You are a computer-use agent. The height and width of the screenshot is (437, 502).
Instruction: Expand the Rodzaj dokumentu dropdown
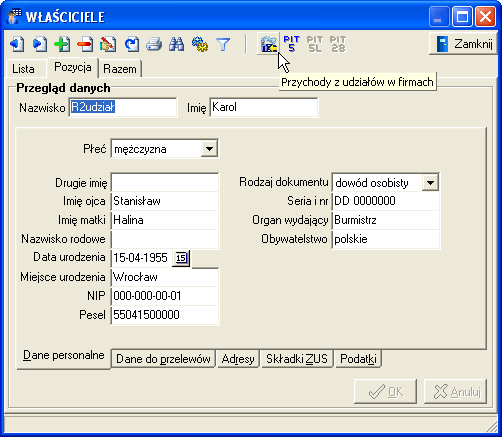pyautogui.click(x=430, y=183)
